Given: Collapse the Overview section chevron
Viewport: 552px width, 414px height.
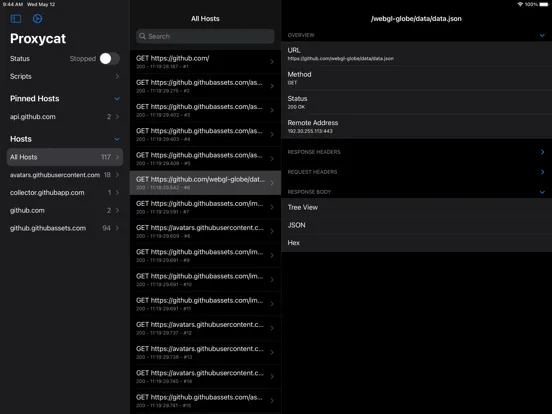Looking at the screenshot, I should pos(542,35).
